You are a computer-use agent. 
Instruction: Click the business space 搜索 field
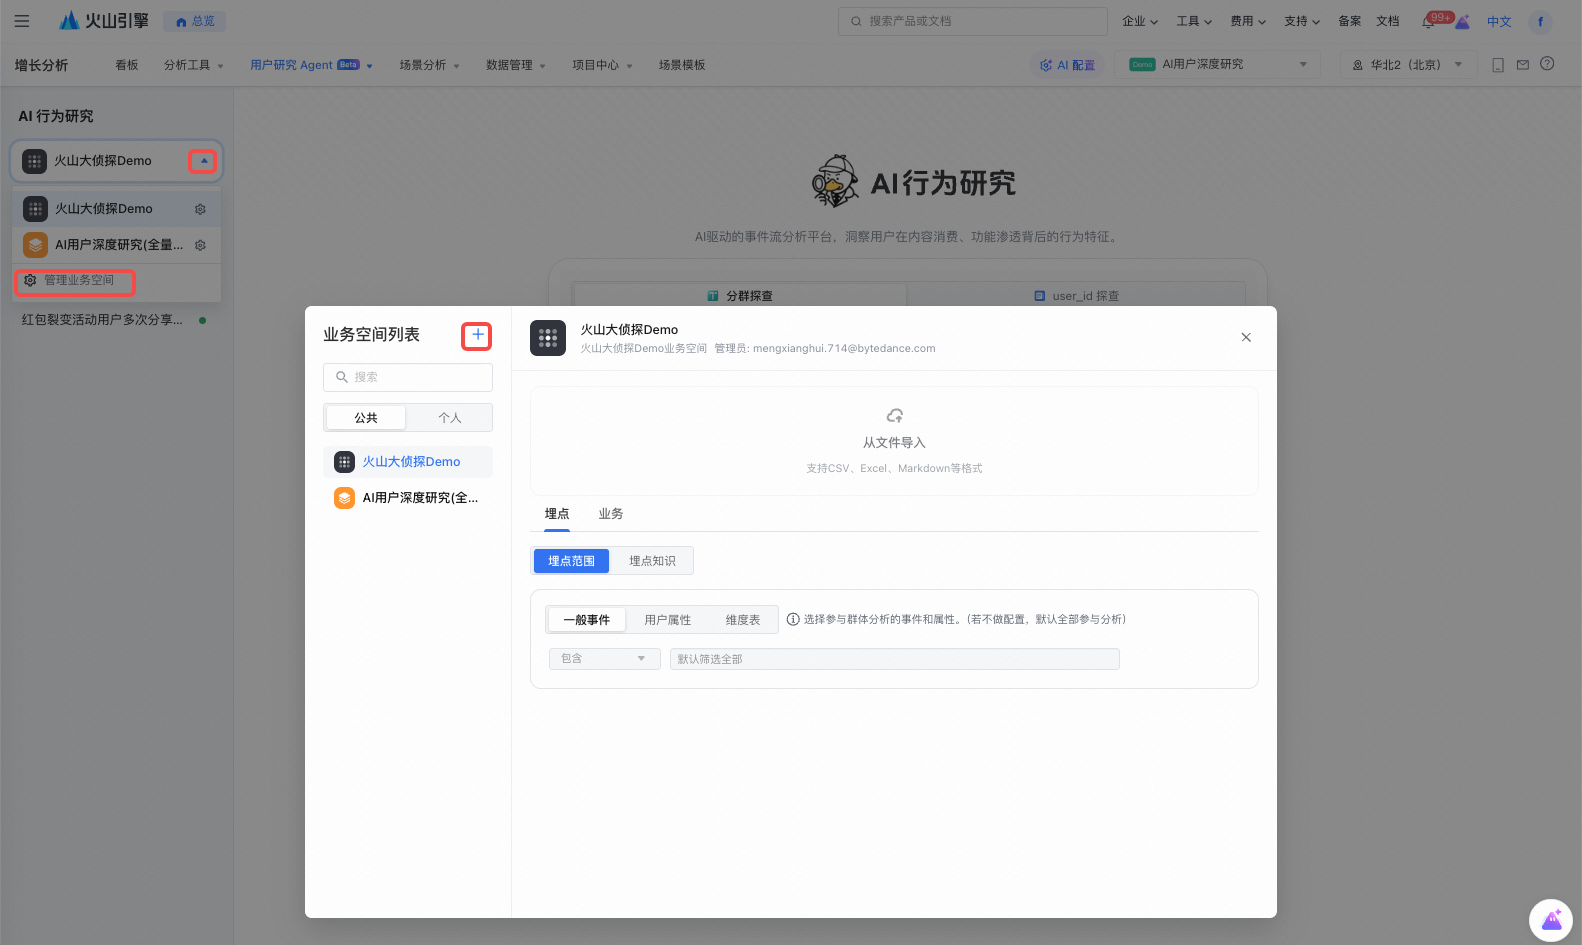pyautogui.click(x=408, y=377)
